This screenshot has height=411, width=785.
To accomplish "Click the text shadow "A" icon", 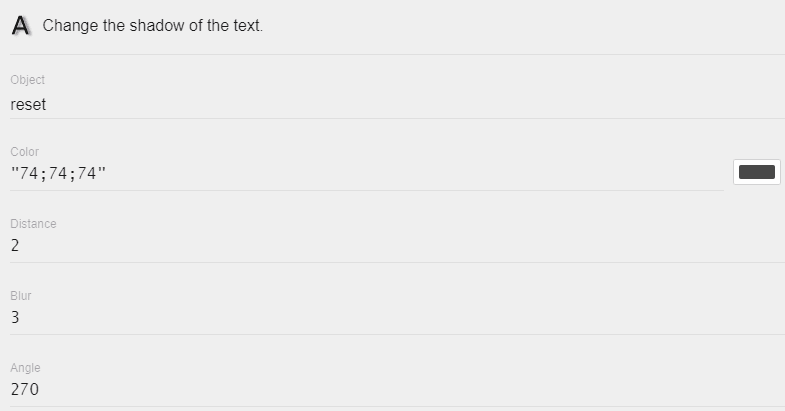I will pos(21,27).
